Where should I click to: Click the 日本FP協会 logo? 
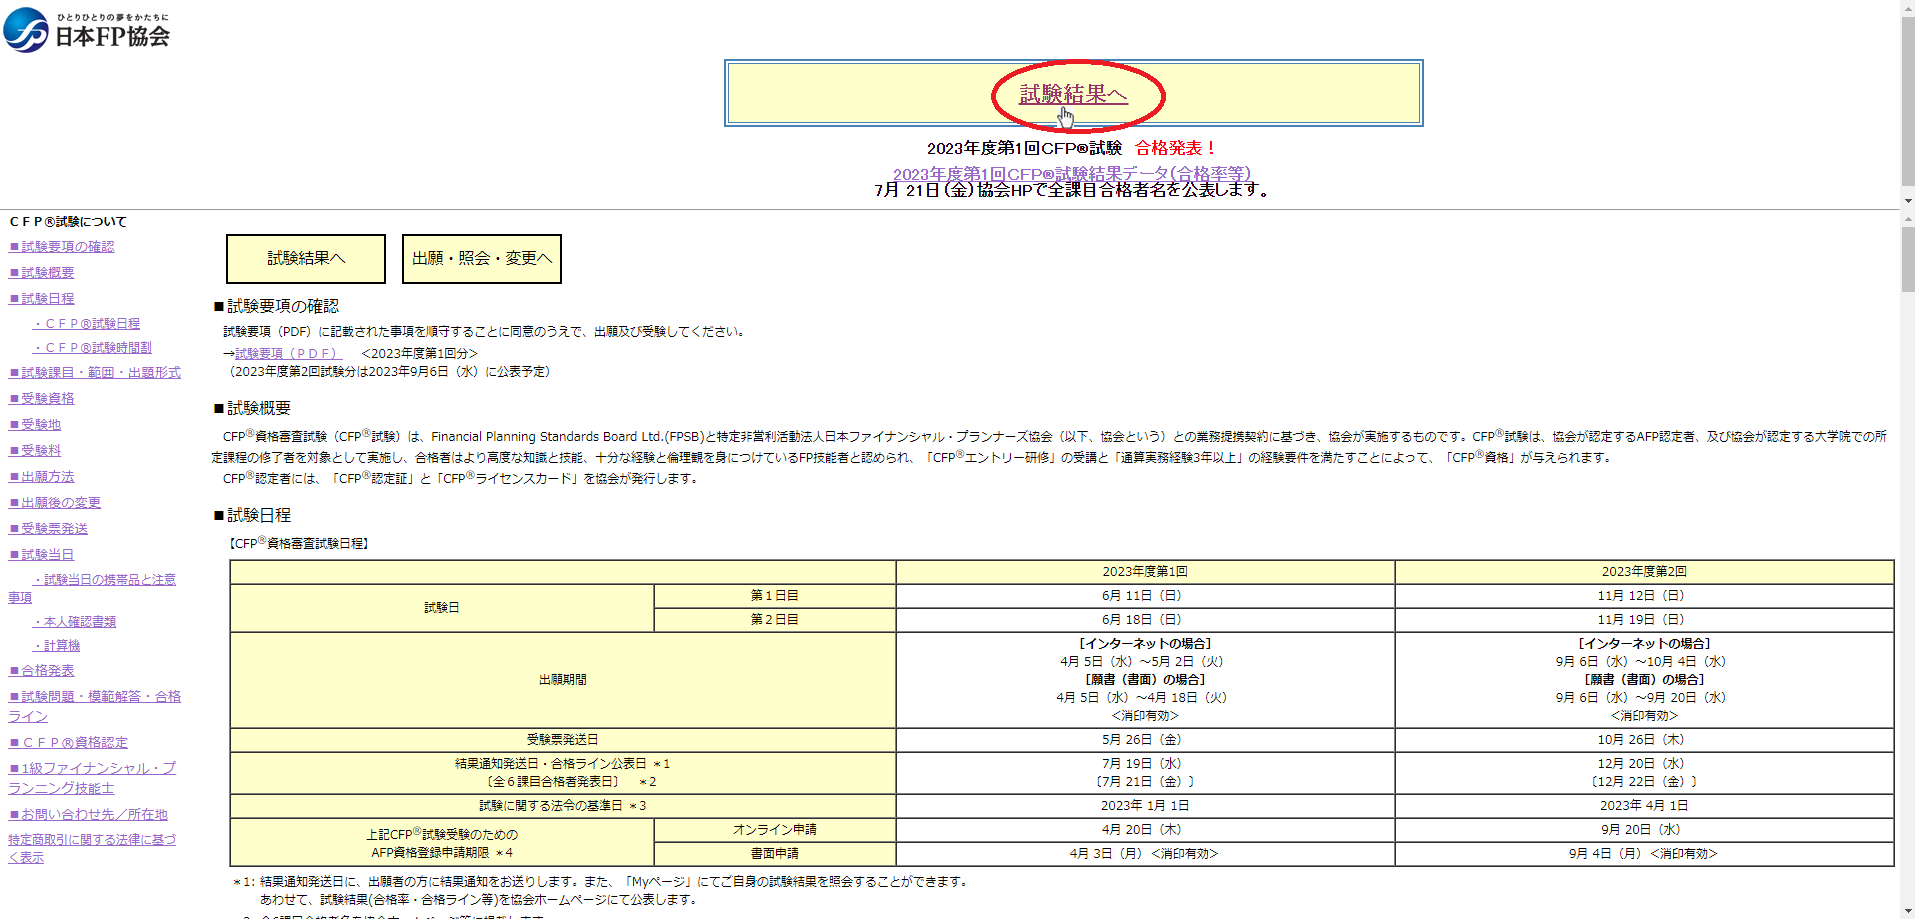click(87, 30)
